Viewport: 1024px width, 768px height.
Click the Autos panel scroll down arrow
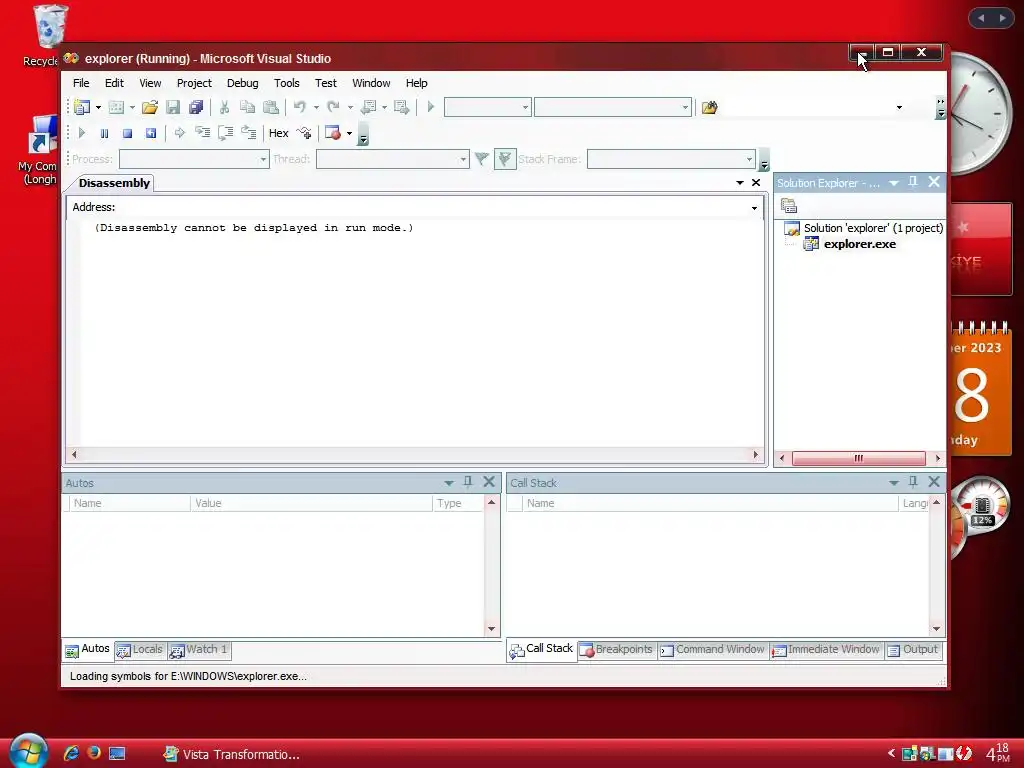tap(491, 629)
